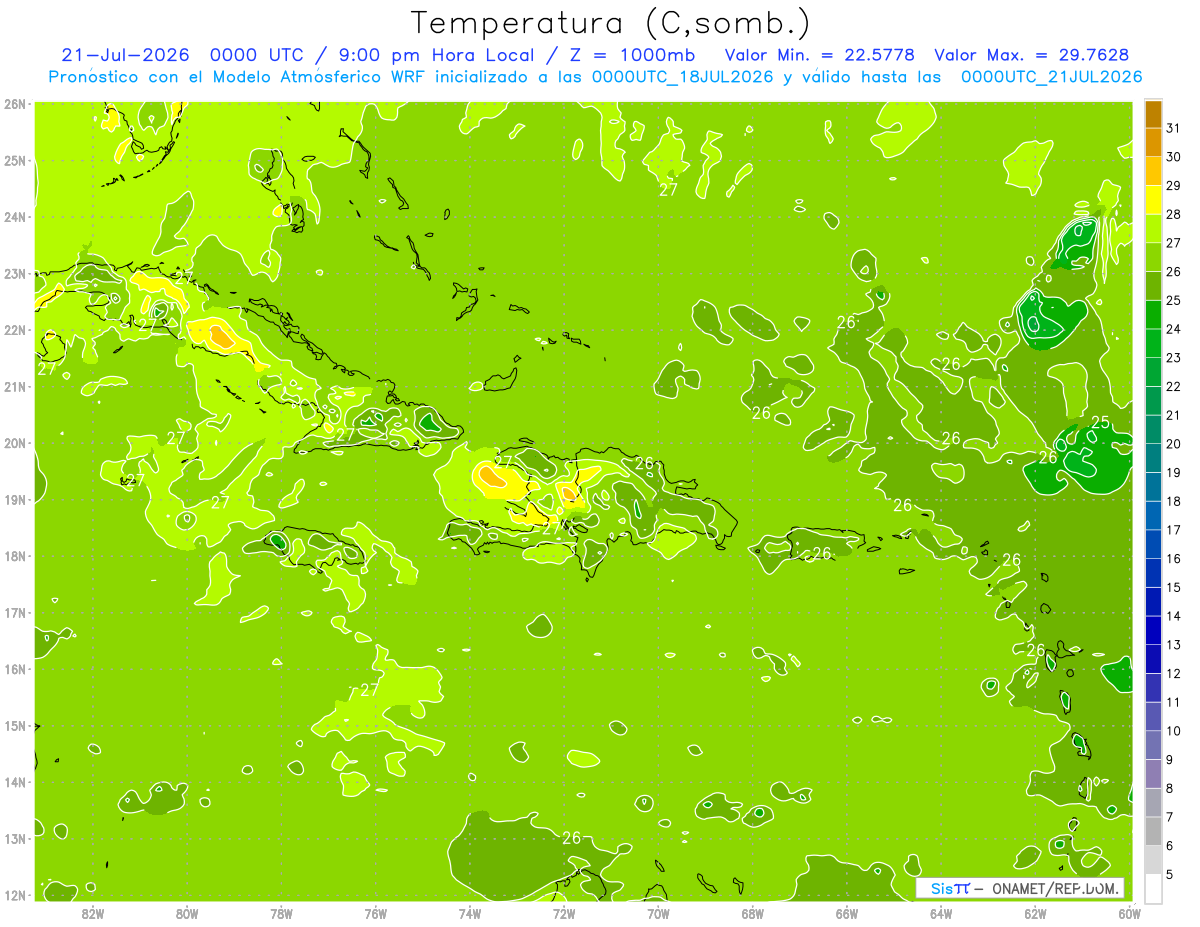Click the legend value "23"
Screen dimensions: 1200x927
click(x=1173, y=358)
